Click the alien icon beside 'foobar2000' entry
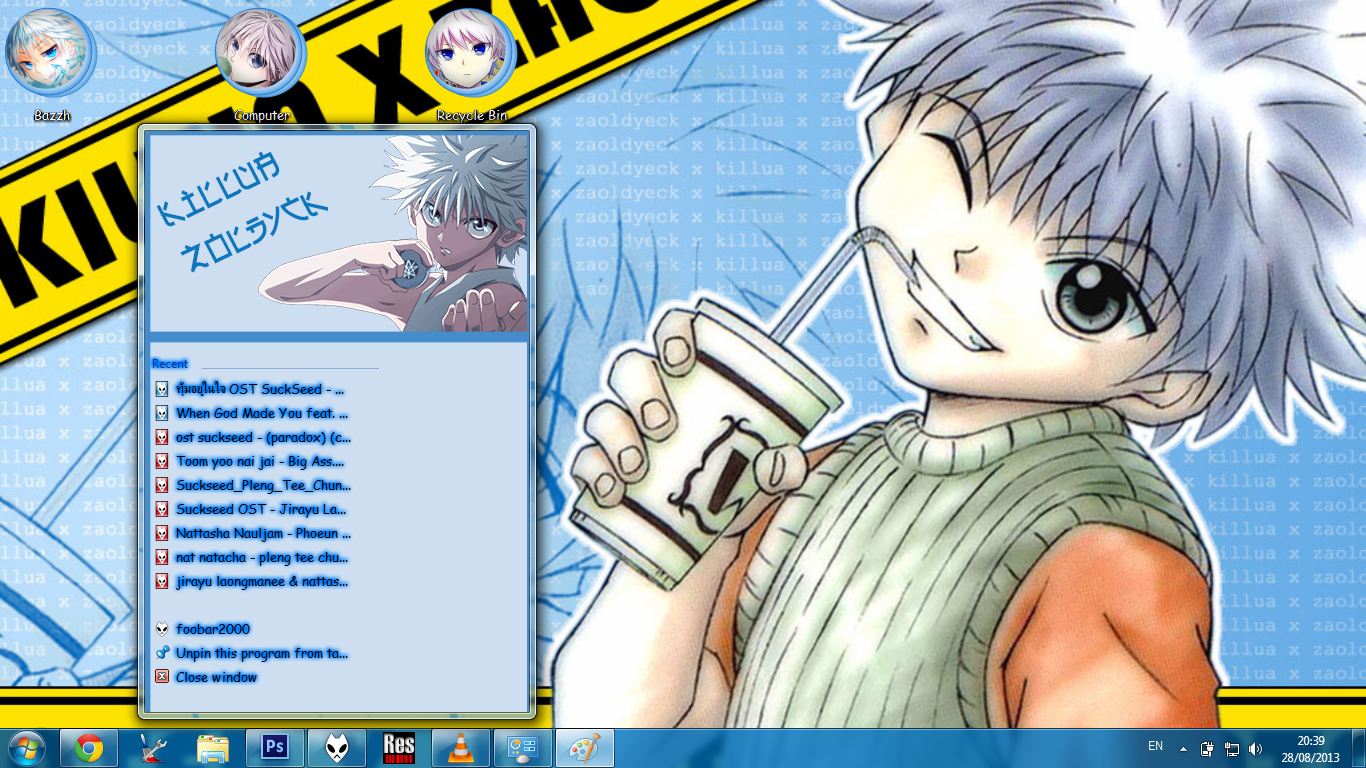The height and width of the screenshot is (768, 1366). (162, 629)
